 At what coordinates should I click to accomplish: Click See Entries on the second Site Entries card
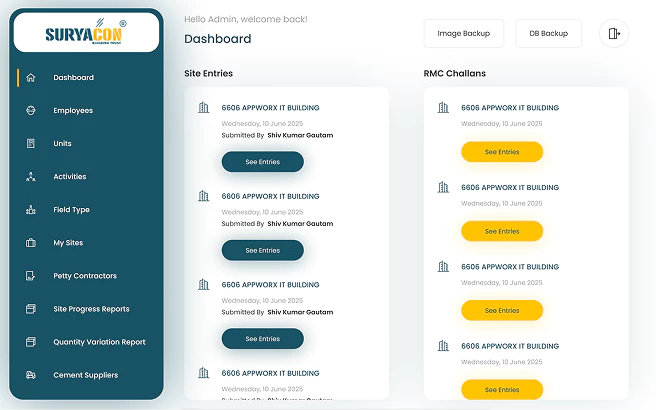tap(263, 250)
